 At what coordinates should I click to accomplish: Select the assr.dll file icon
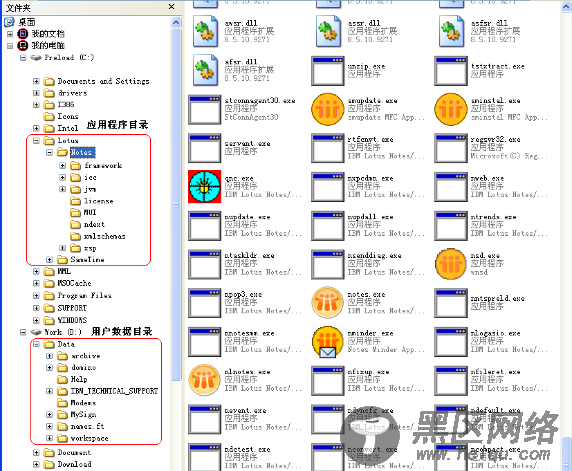(x=328, y=31)
